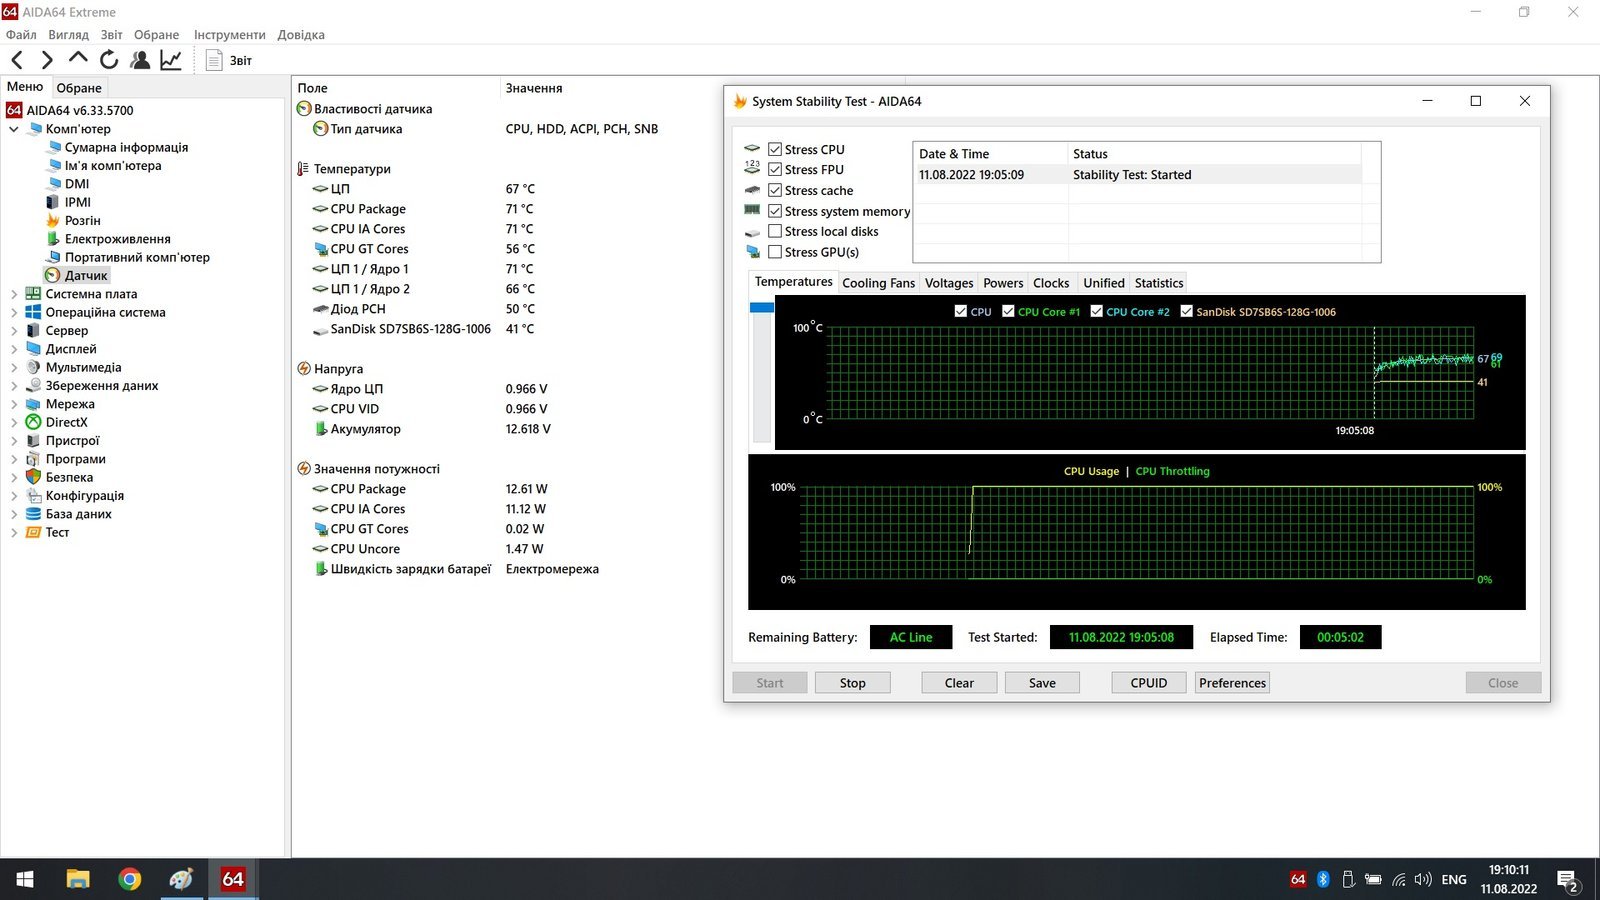
Task: Open File Explorer from the taskbar
Action: (x=78, y=879)
